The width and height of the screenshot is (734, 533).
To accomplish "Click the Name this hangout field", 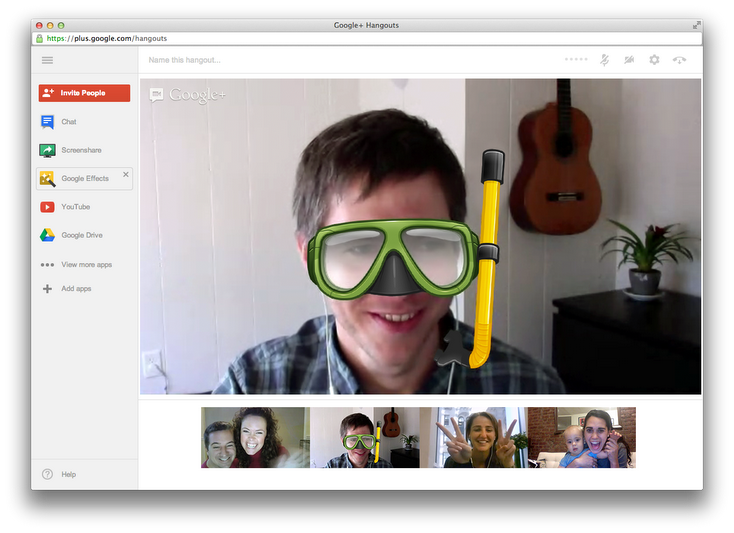I will (184, 60).
